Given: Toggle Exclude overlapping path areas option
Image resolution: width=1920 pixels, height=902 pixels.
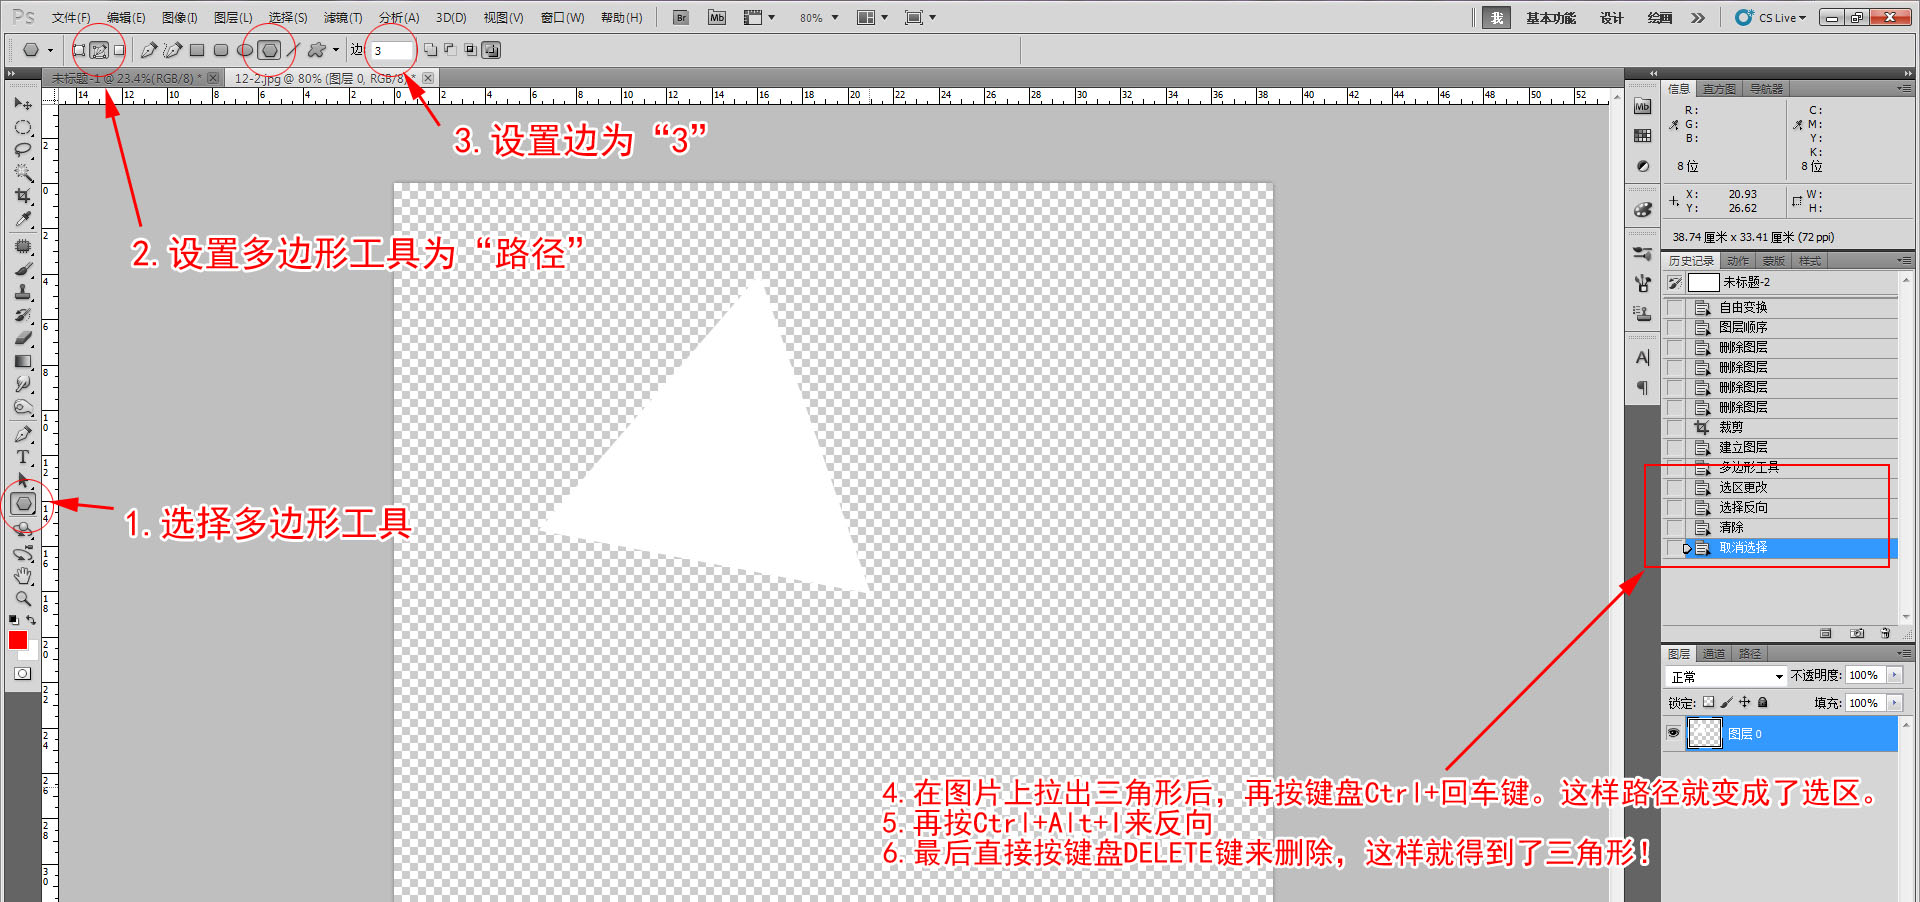Looking at the screenshot, I should click(x=491, y=50).
